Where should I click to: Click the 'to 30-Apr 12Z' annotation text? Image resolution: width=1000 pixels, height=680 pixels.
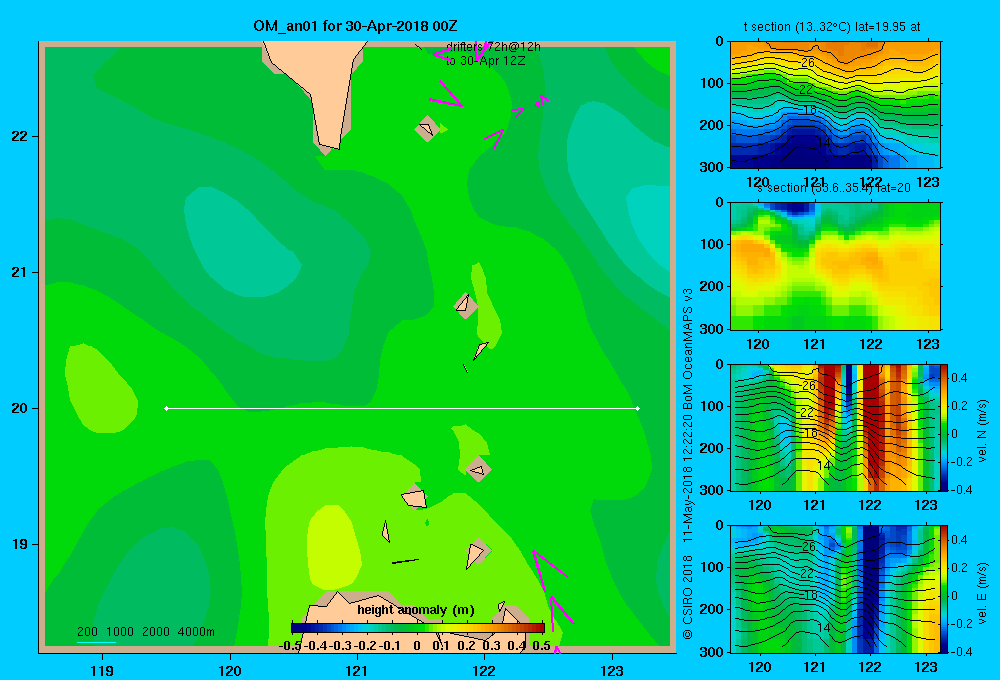pos(485,61)
